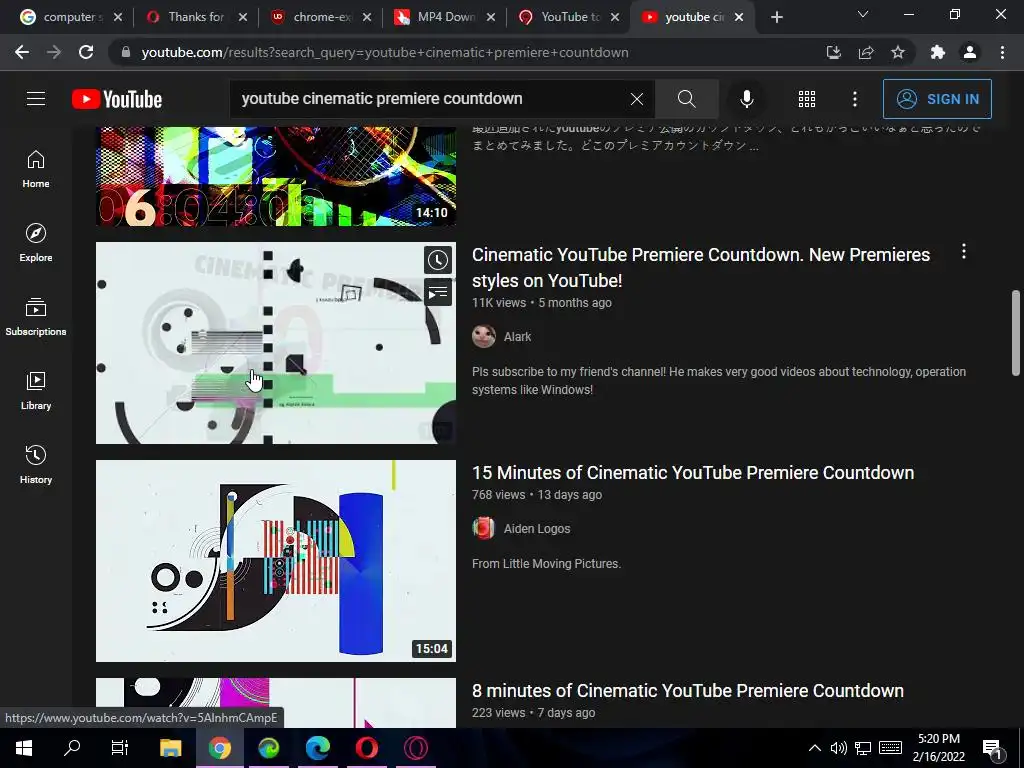Close the 'youtube cin' active tab
This screenshot has height=768, width=1024.
(739, 17)
